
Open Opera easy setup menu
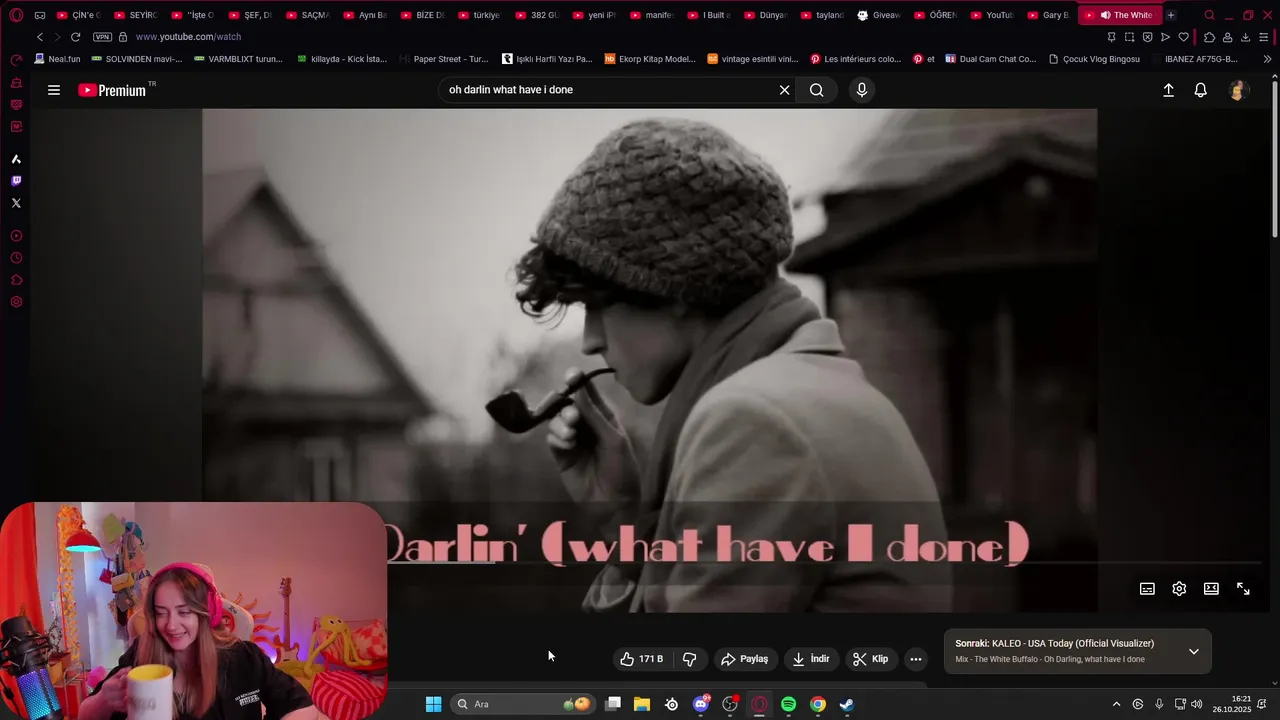coord(1264,37)
